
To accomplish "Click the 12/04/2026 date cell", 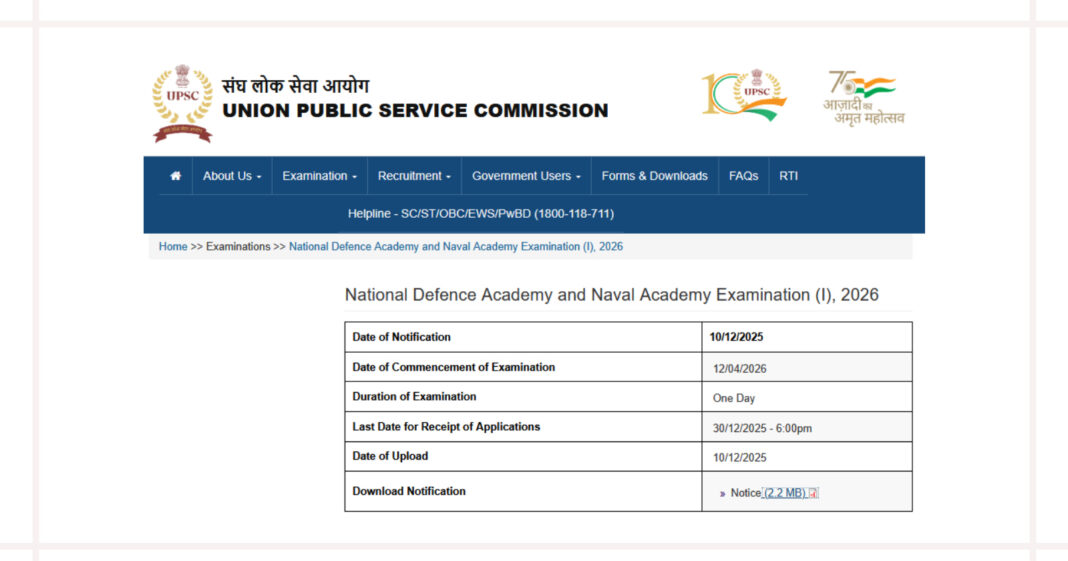I will [x=807, y=367].
